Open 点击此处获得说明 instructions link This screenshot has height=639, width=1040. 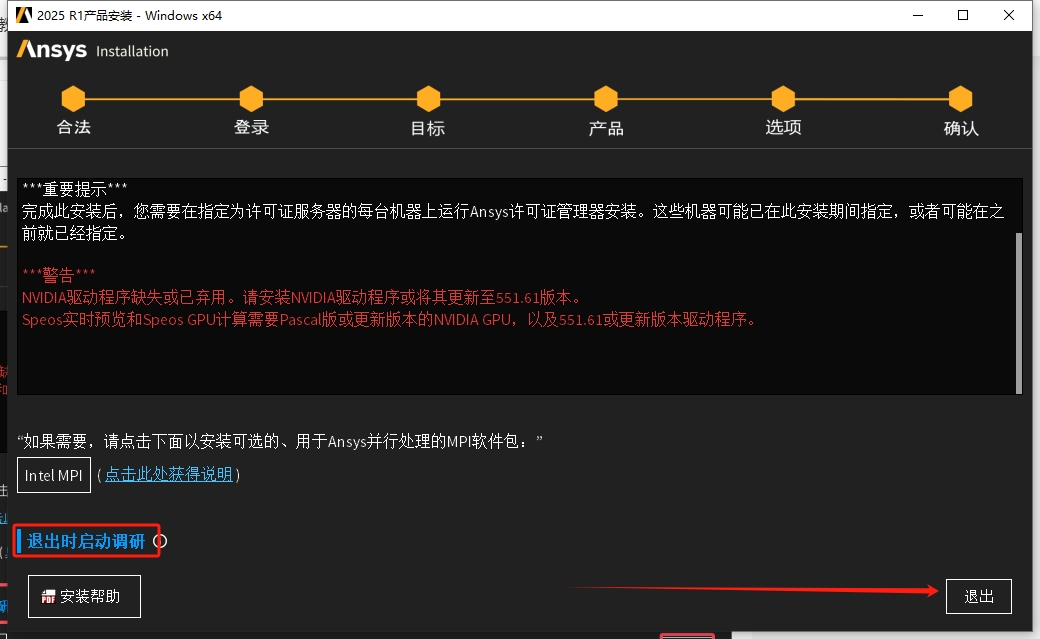tap(168, 474)
